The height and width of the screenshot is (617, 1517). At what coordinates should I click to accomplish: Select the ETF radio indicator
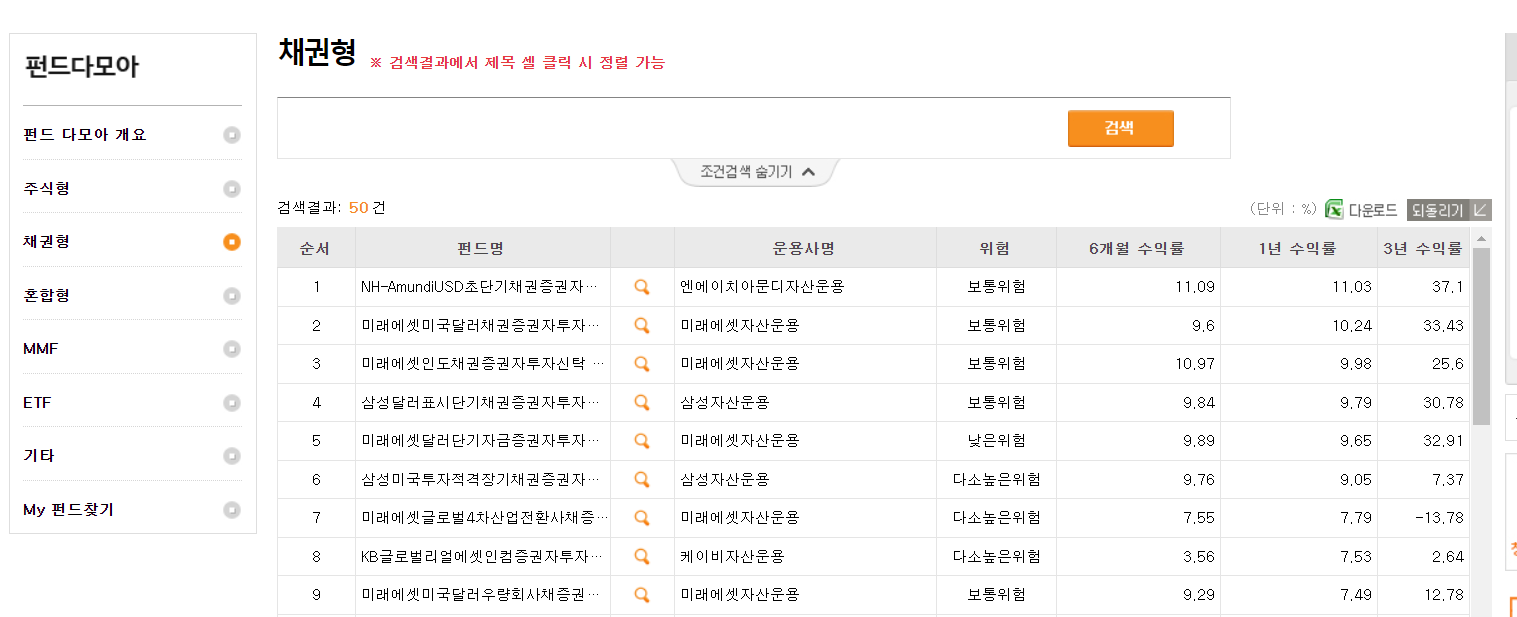[232, 402]
